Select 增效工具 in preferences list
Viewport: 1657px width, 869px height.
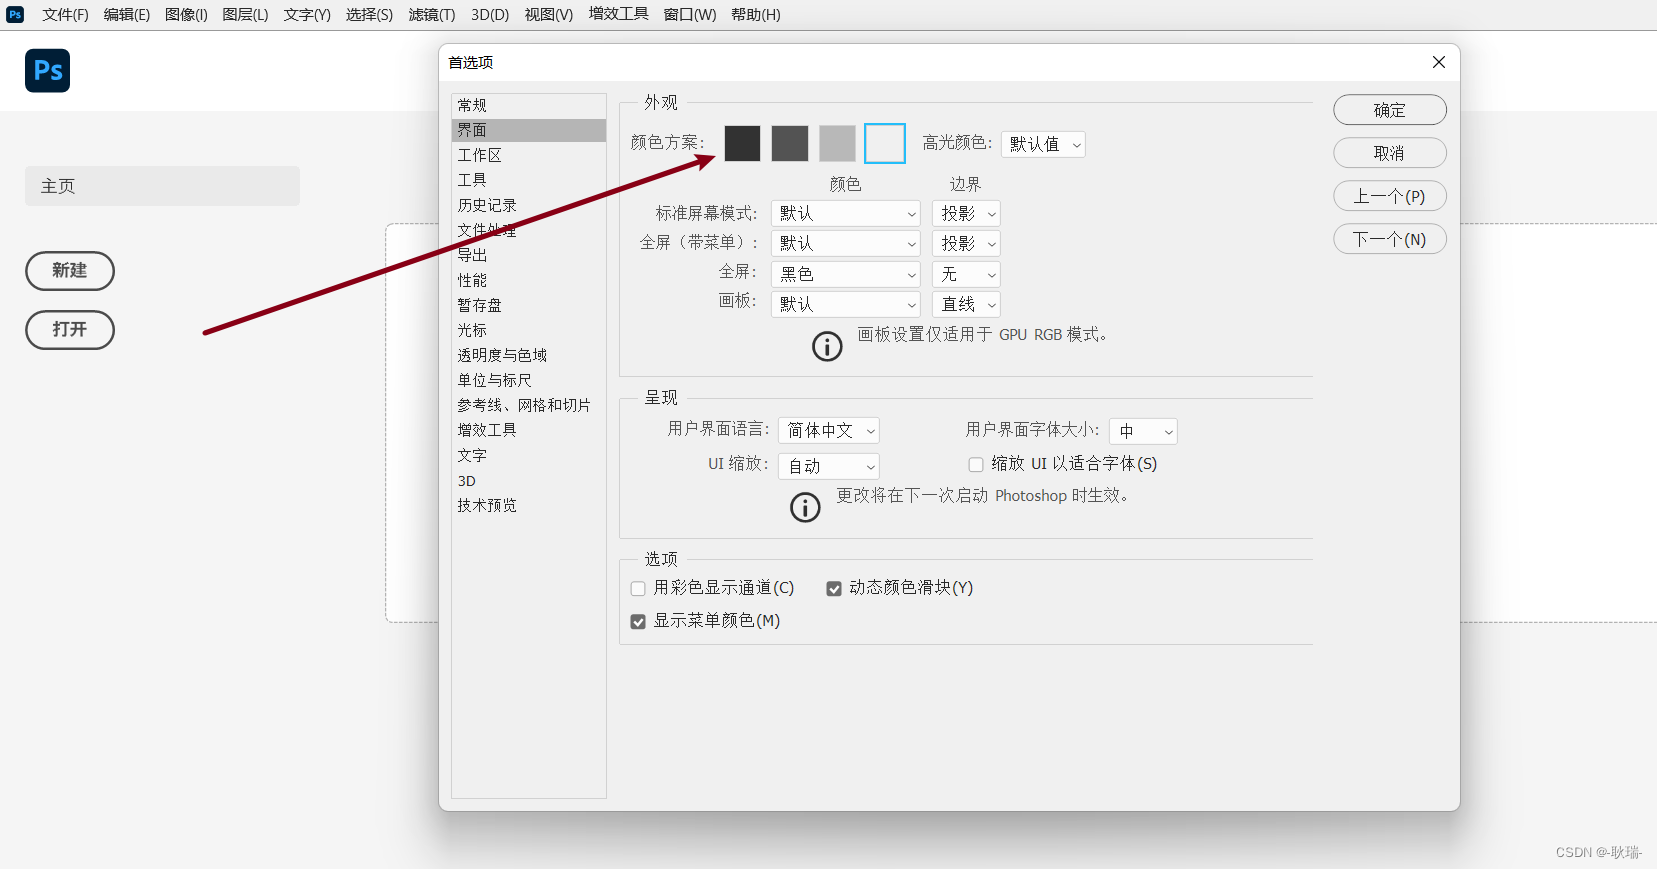click(529, 430)
